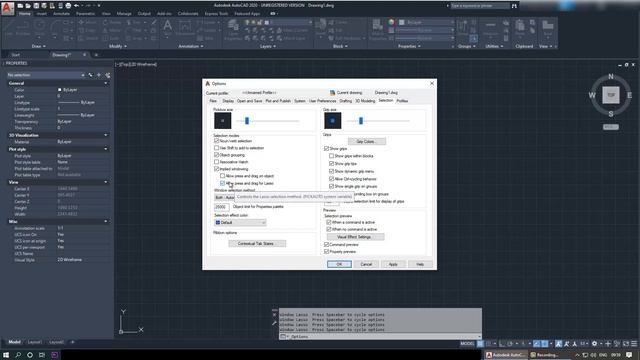
Task: Click the search binoculars icon beside search box
Action: click(x=514, y=6)
